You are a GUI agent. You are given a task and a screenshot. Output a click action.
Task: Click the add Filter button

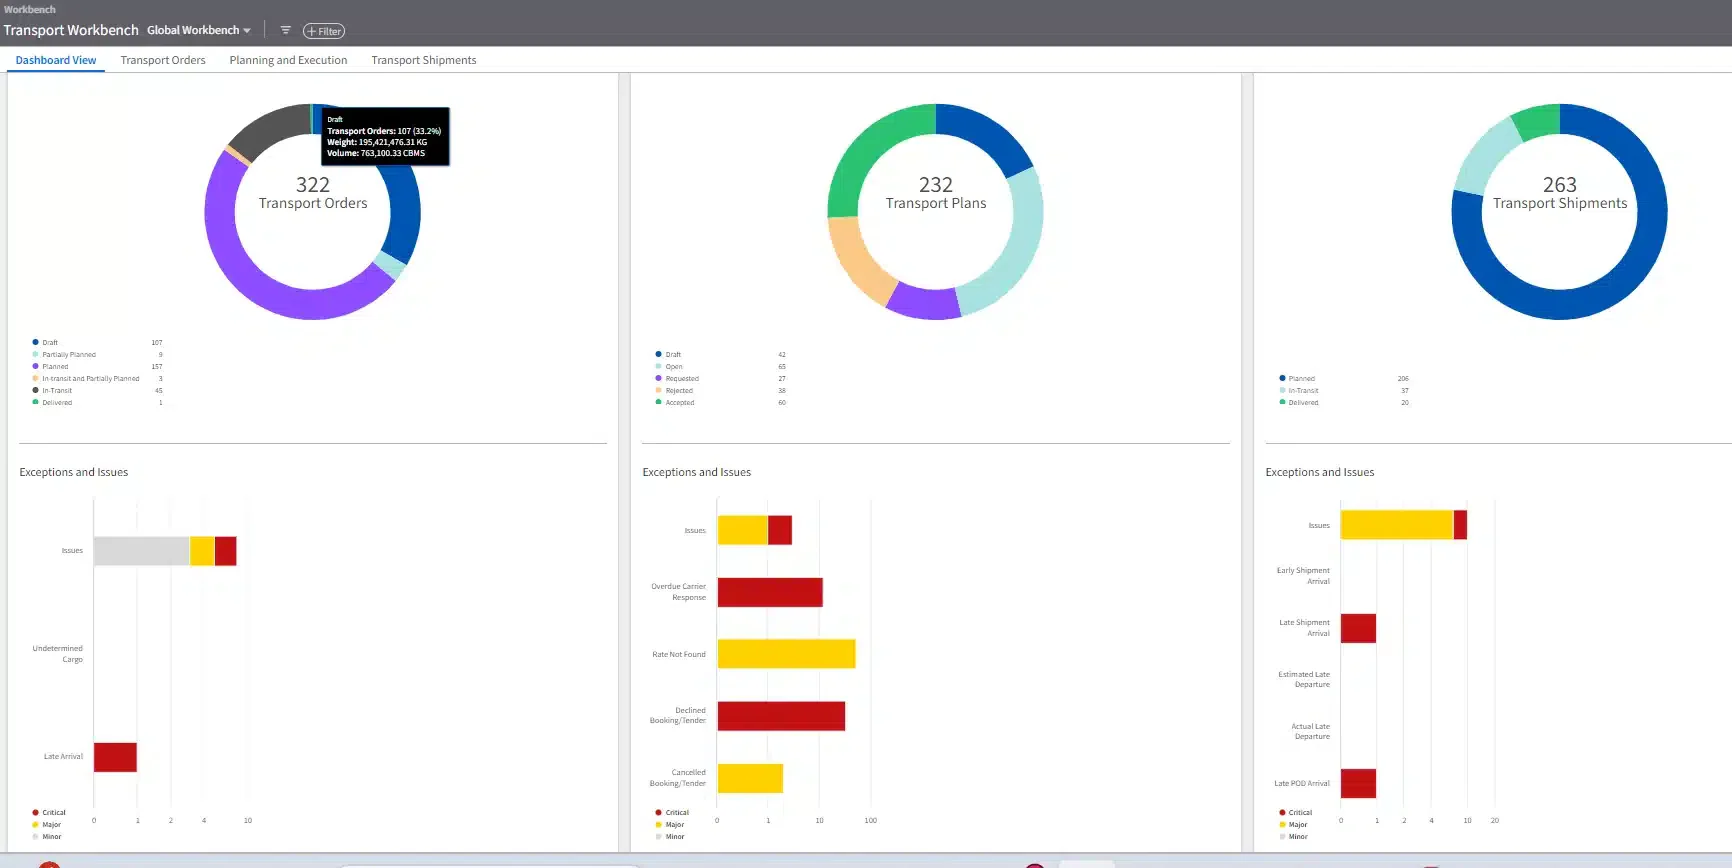click(x=324, y=31)
